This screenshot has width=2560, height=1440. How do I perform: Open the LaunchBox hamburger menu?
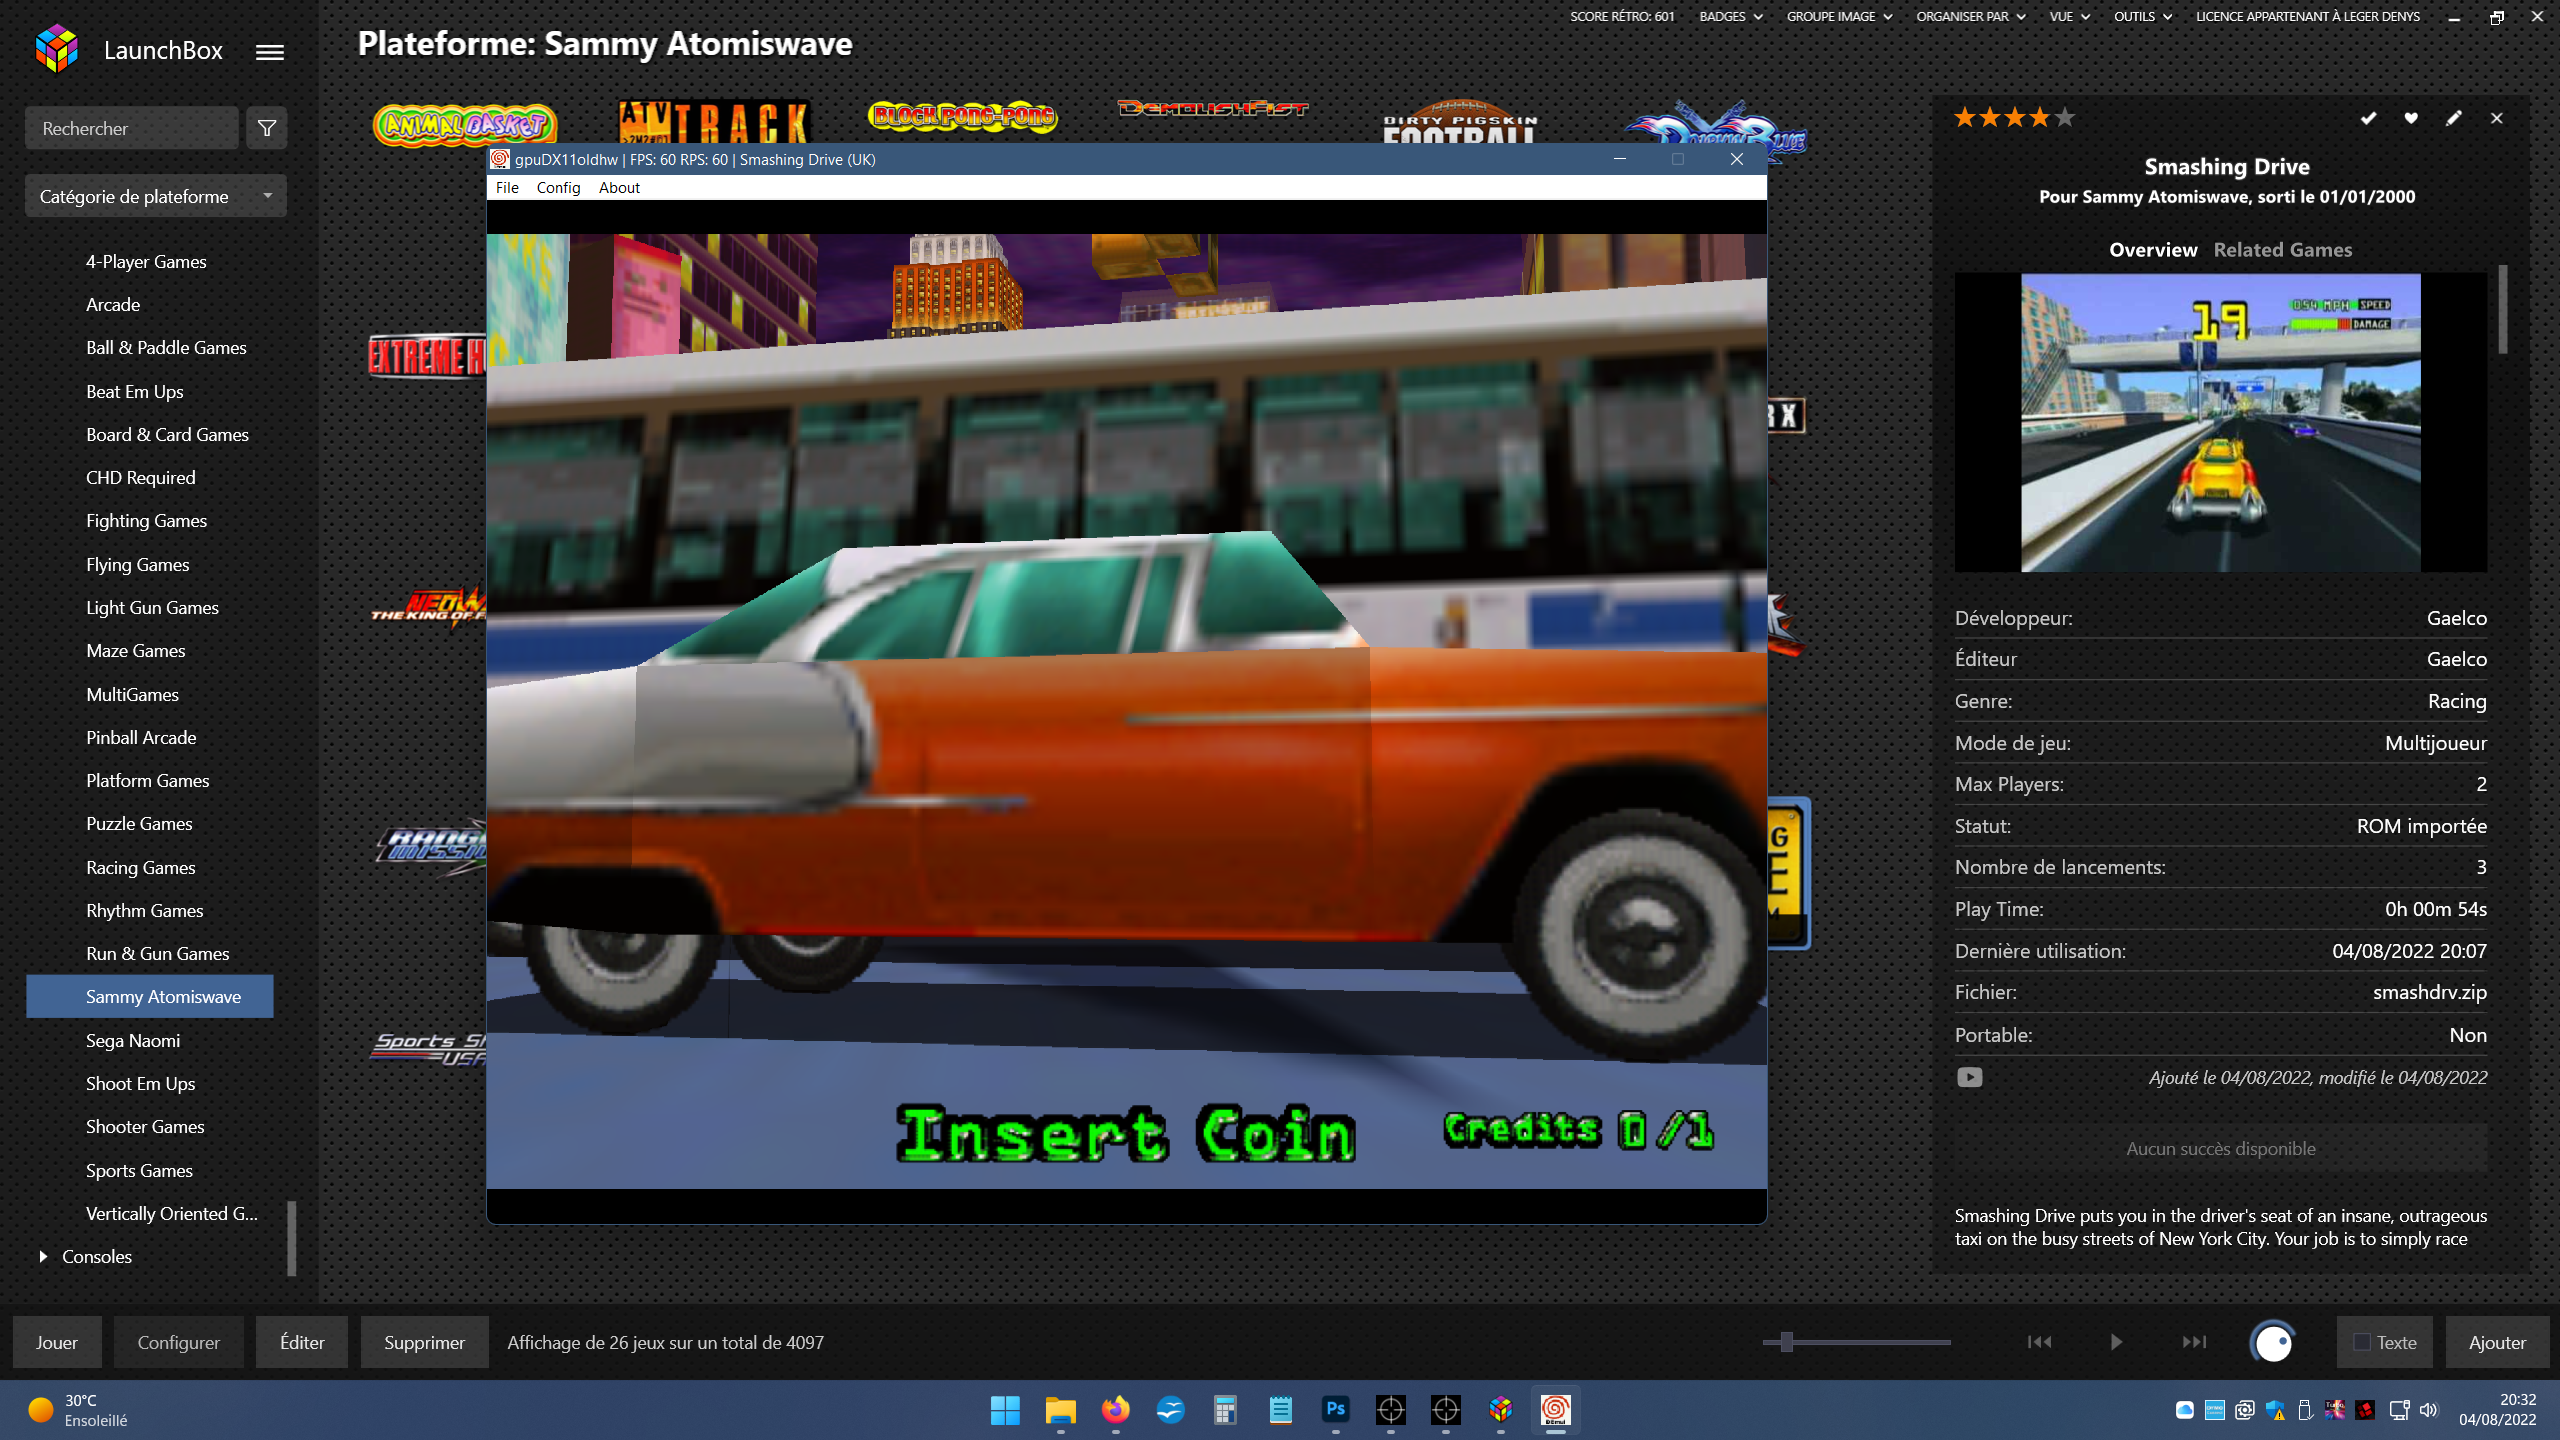coord(270,52)
